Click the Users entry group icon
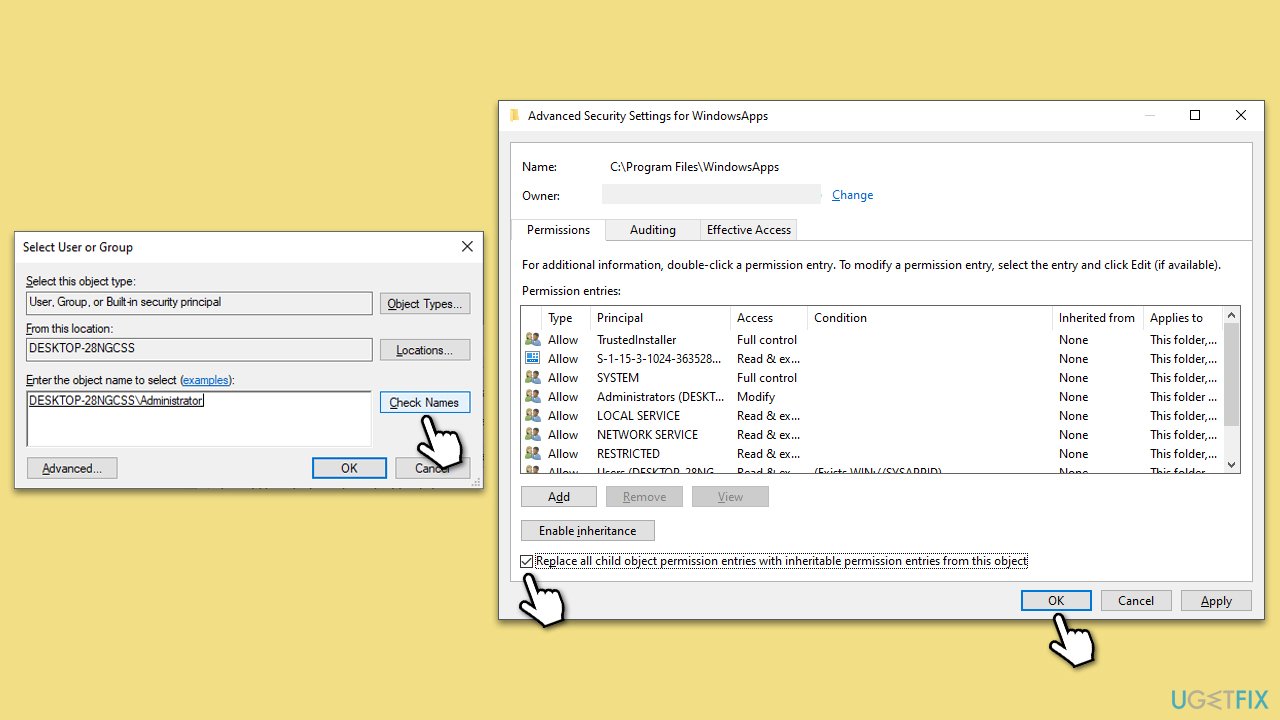Screen dimensions: 1280x720 pos(532,469)
